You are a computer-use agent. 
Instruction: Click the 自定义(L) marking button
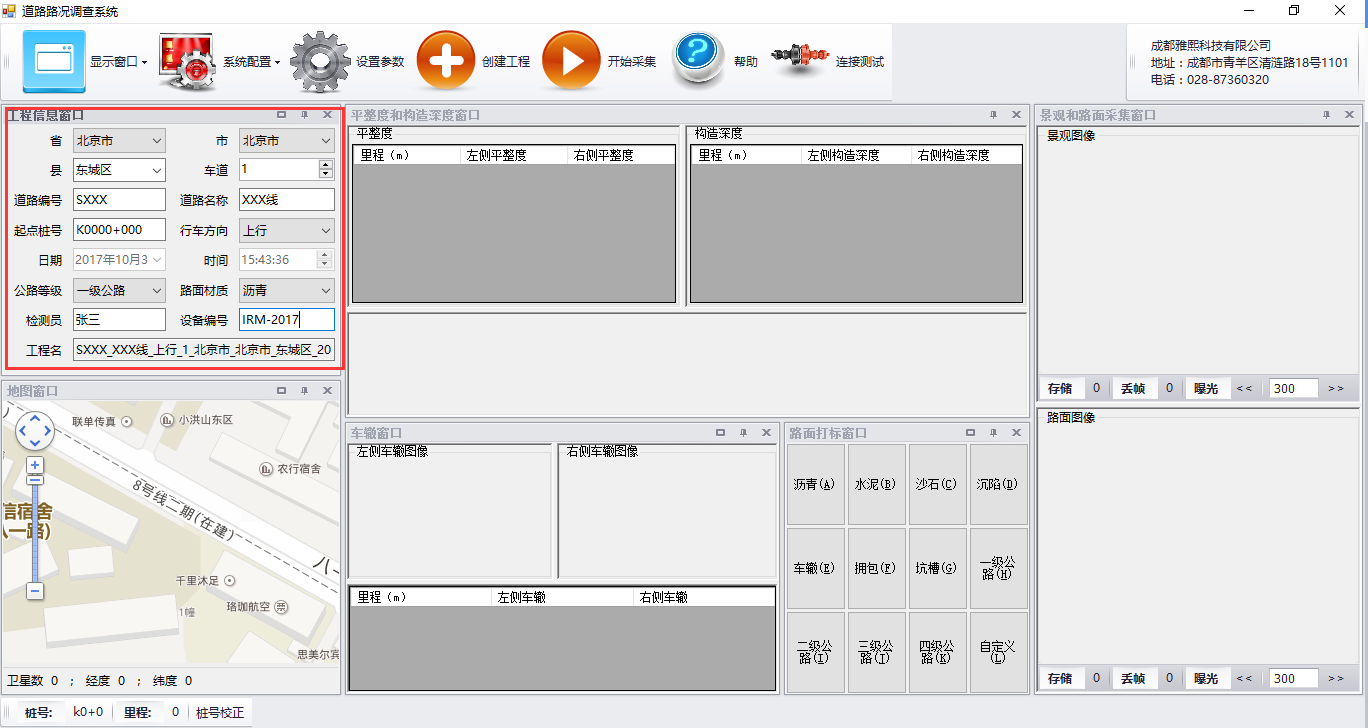[x=999, y=653]
